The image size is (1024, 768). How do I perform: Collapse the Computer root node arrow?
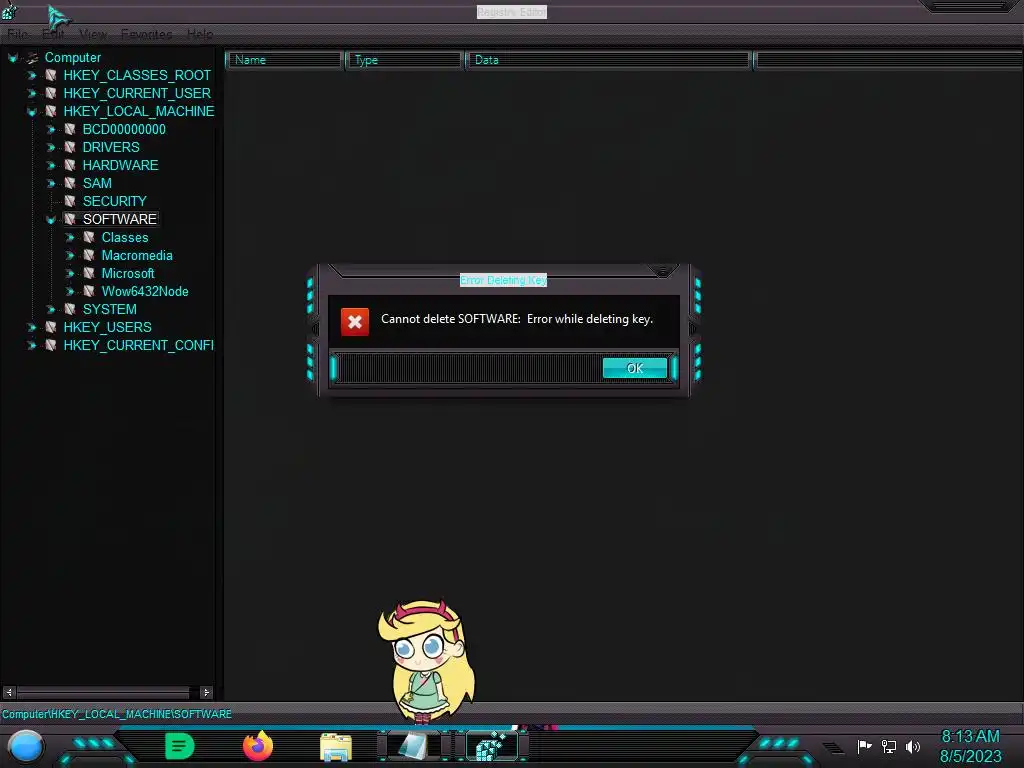coord(12,58)
